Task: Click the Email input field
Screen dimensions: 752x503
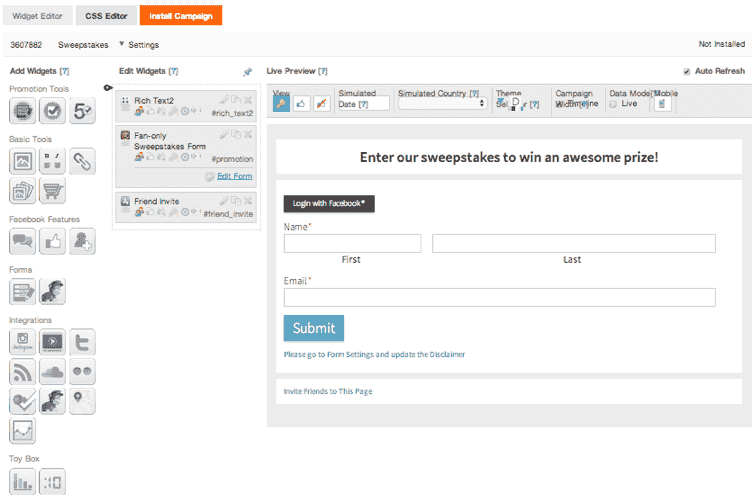Action: tap(500, 297)
